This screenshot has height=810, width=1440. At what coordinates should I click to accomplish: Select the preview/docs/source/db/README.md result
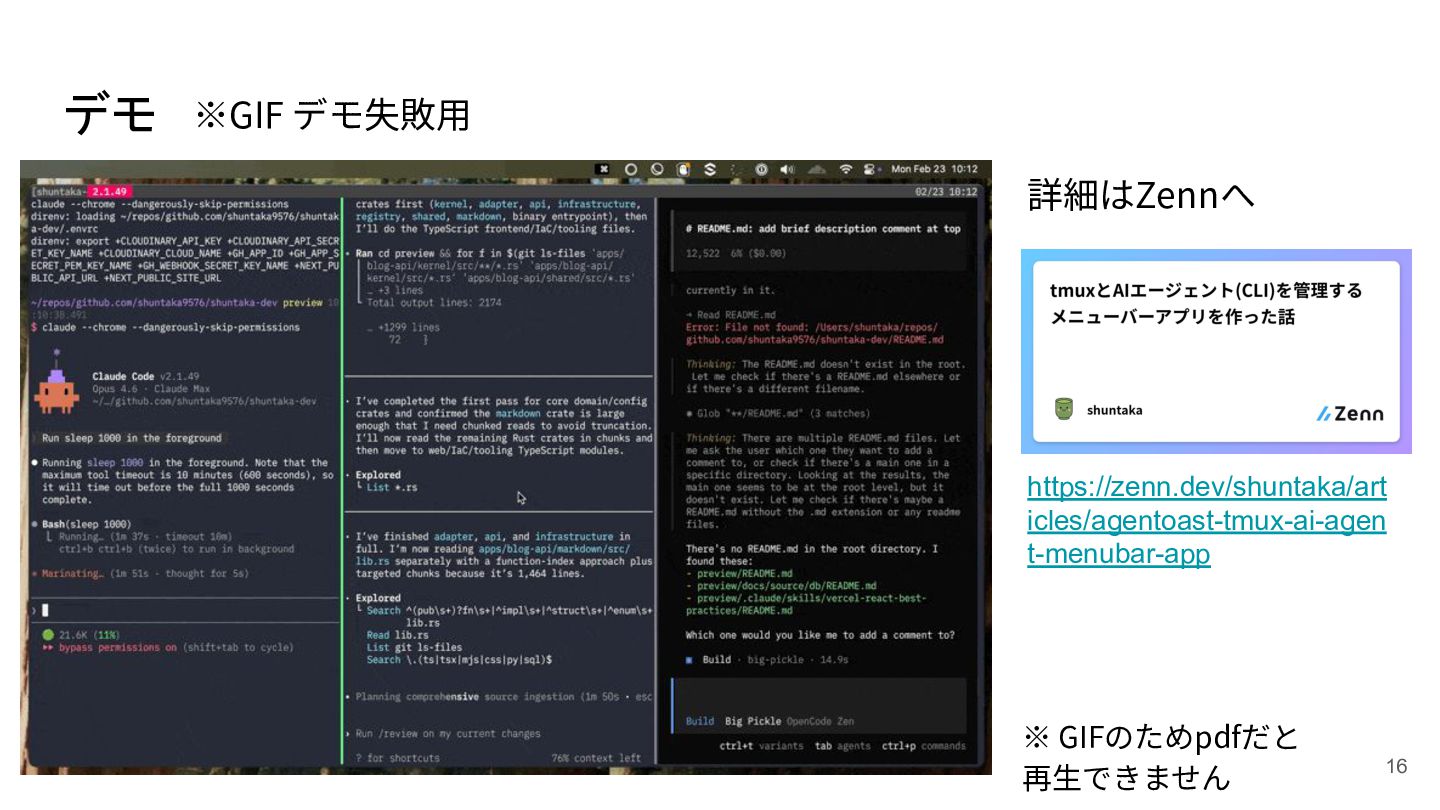pyautogui.click(x=781, y=585)
